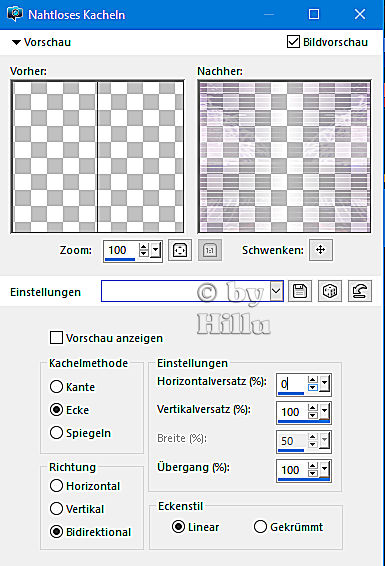The image size is (385, 566).
Task: Increase Zoom with the up spinner arrow
Action: click(x=144, y=247)
